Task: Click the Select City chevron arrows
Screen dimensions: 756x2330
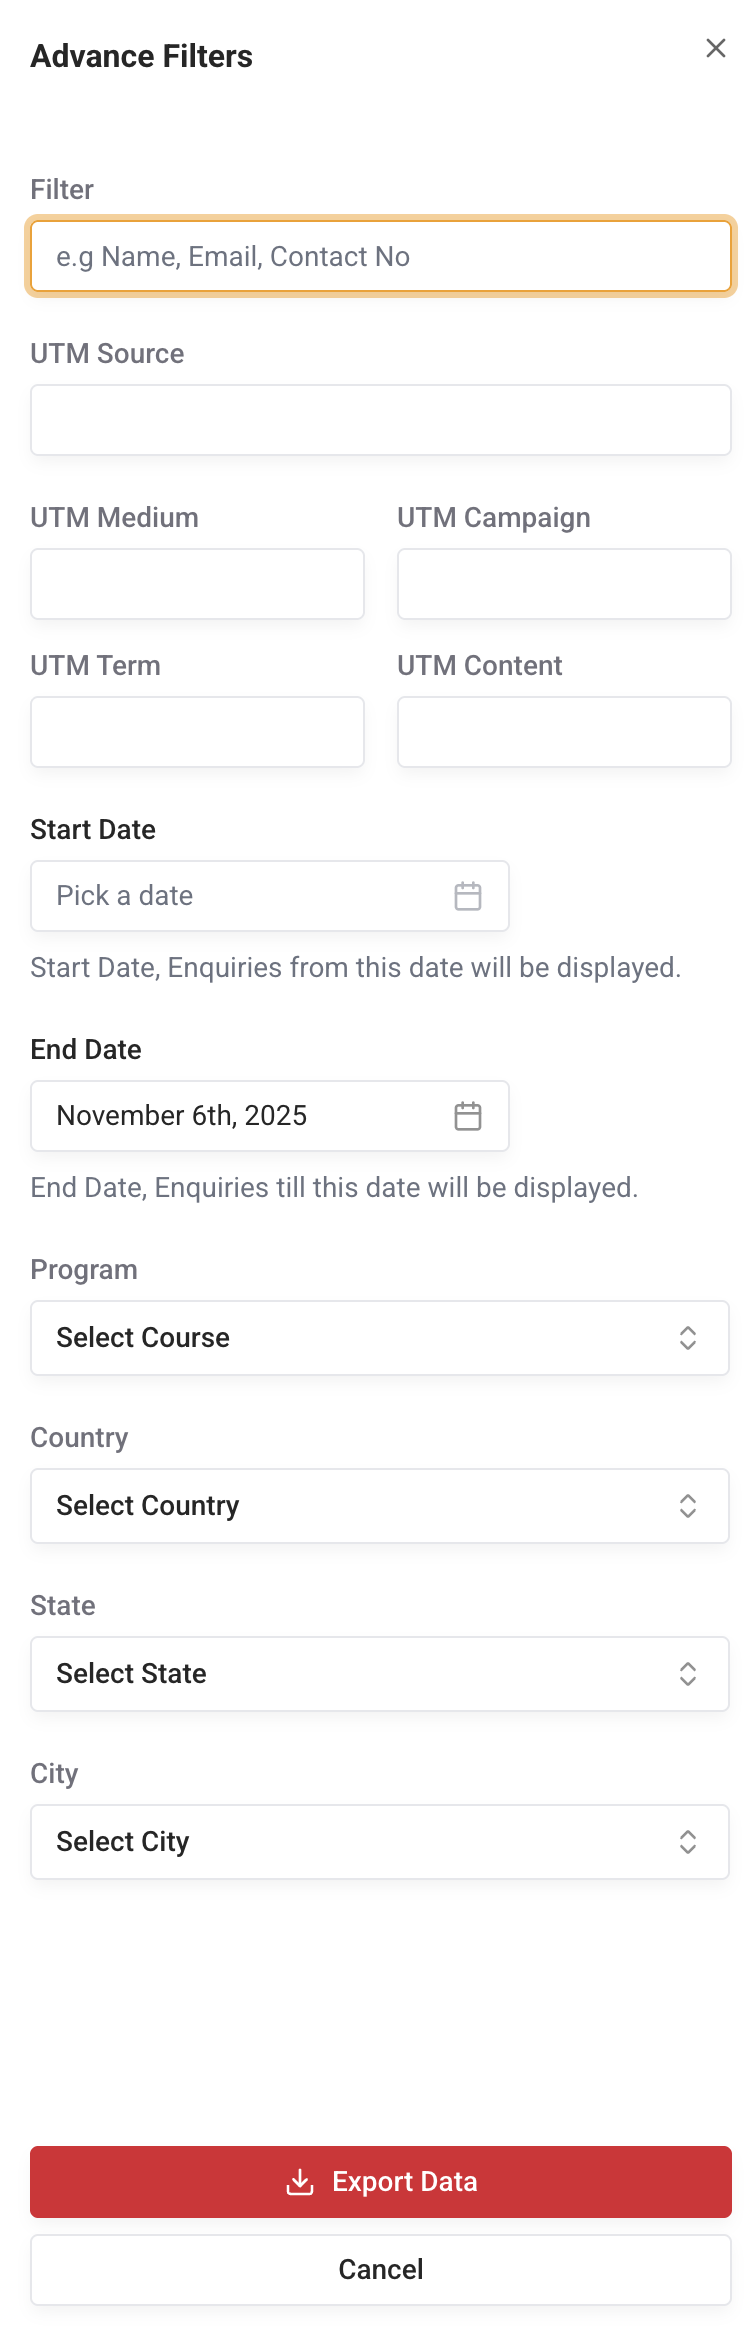Action: 688,1842
